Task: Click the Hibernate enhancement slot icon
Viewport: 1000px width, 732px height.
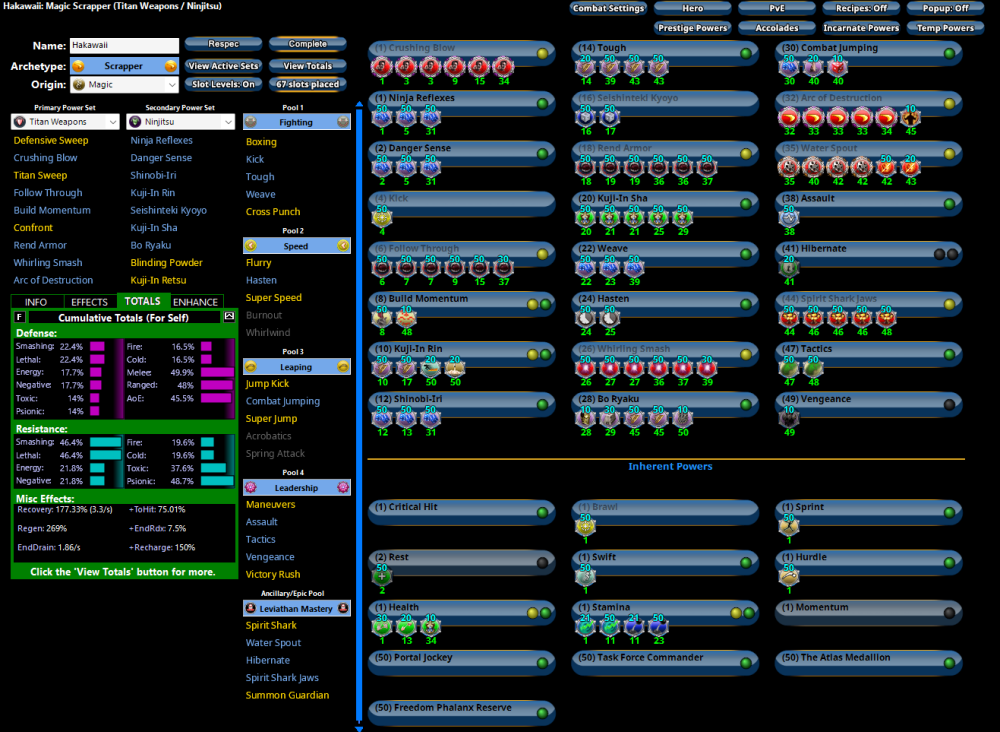Action: coord(789,268)
